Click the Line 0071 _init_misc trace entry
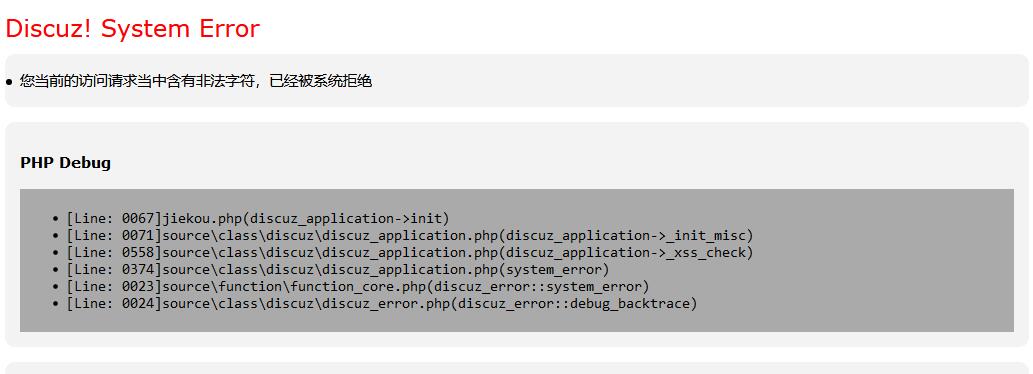 pyautogui.click(x=410, y=235)
